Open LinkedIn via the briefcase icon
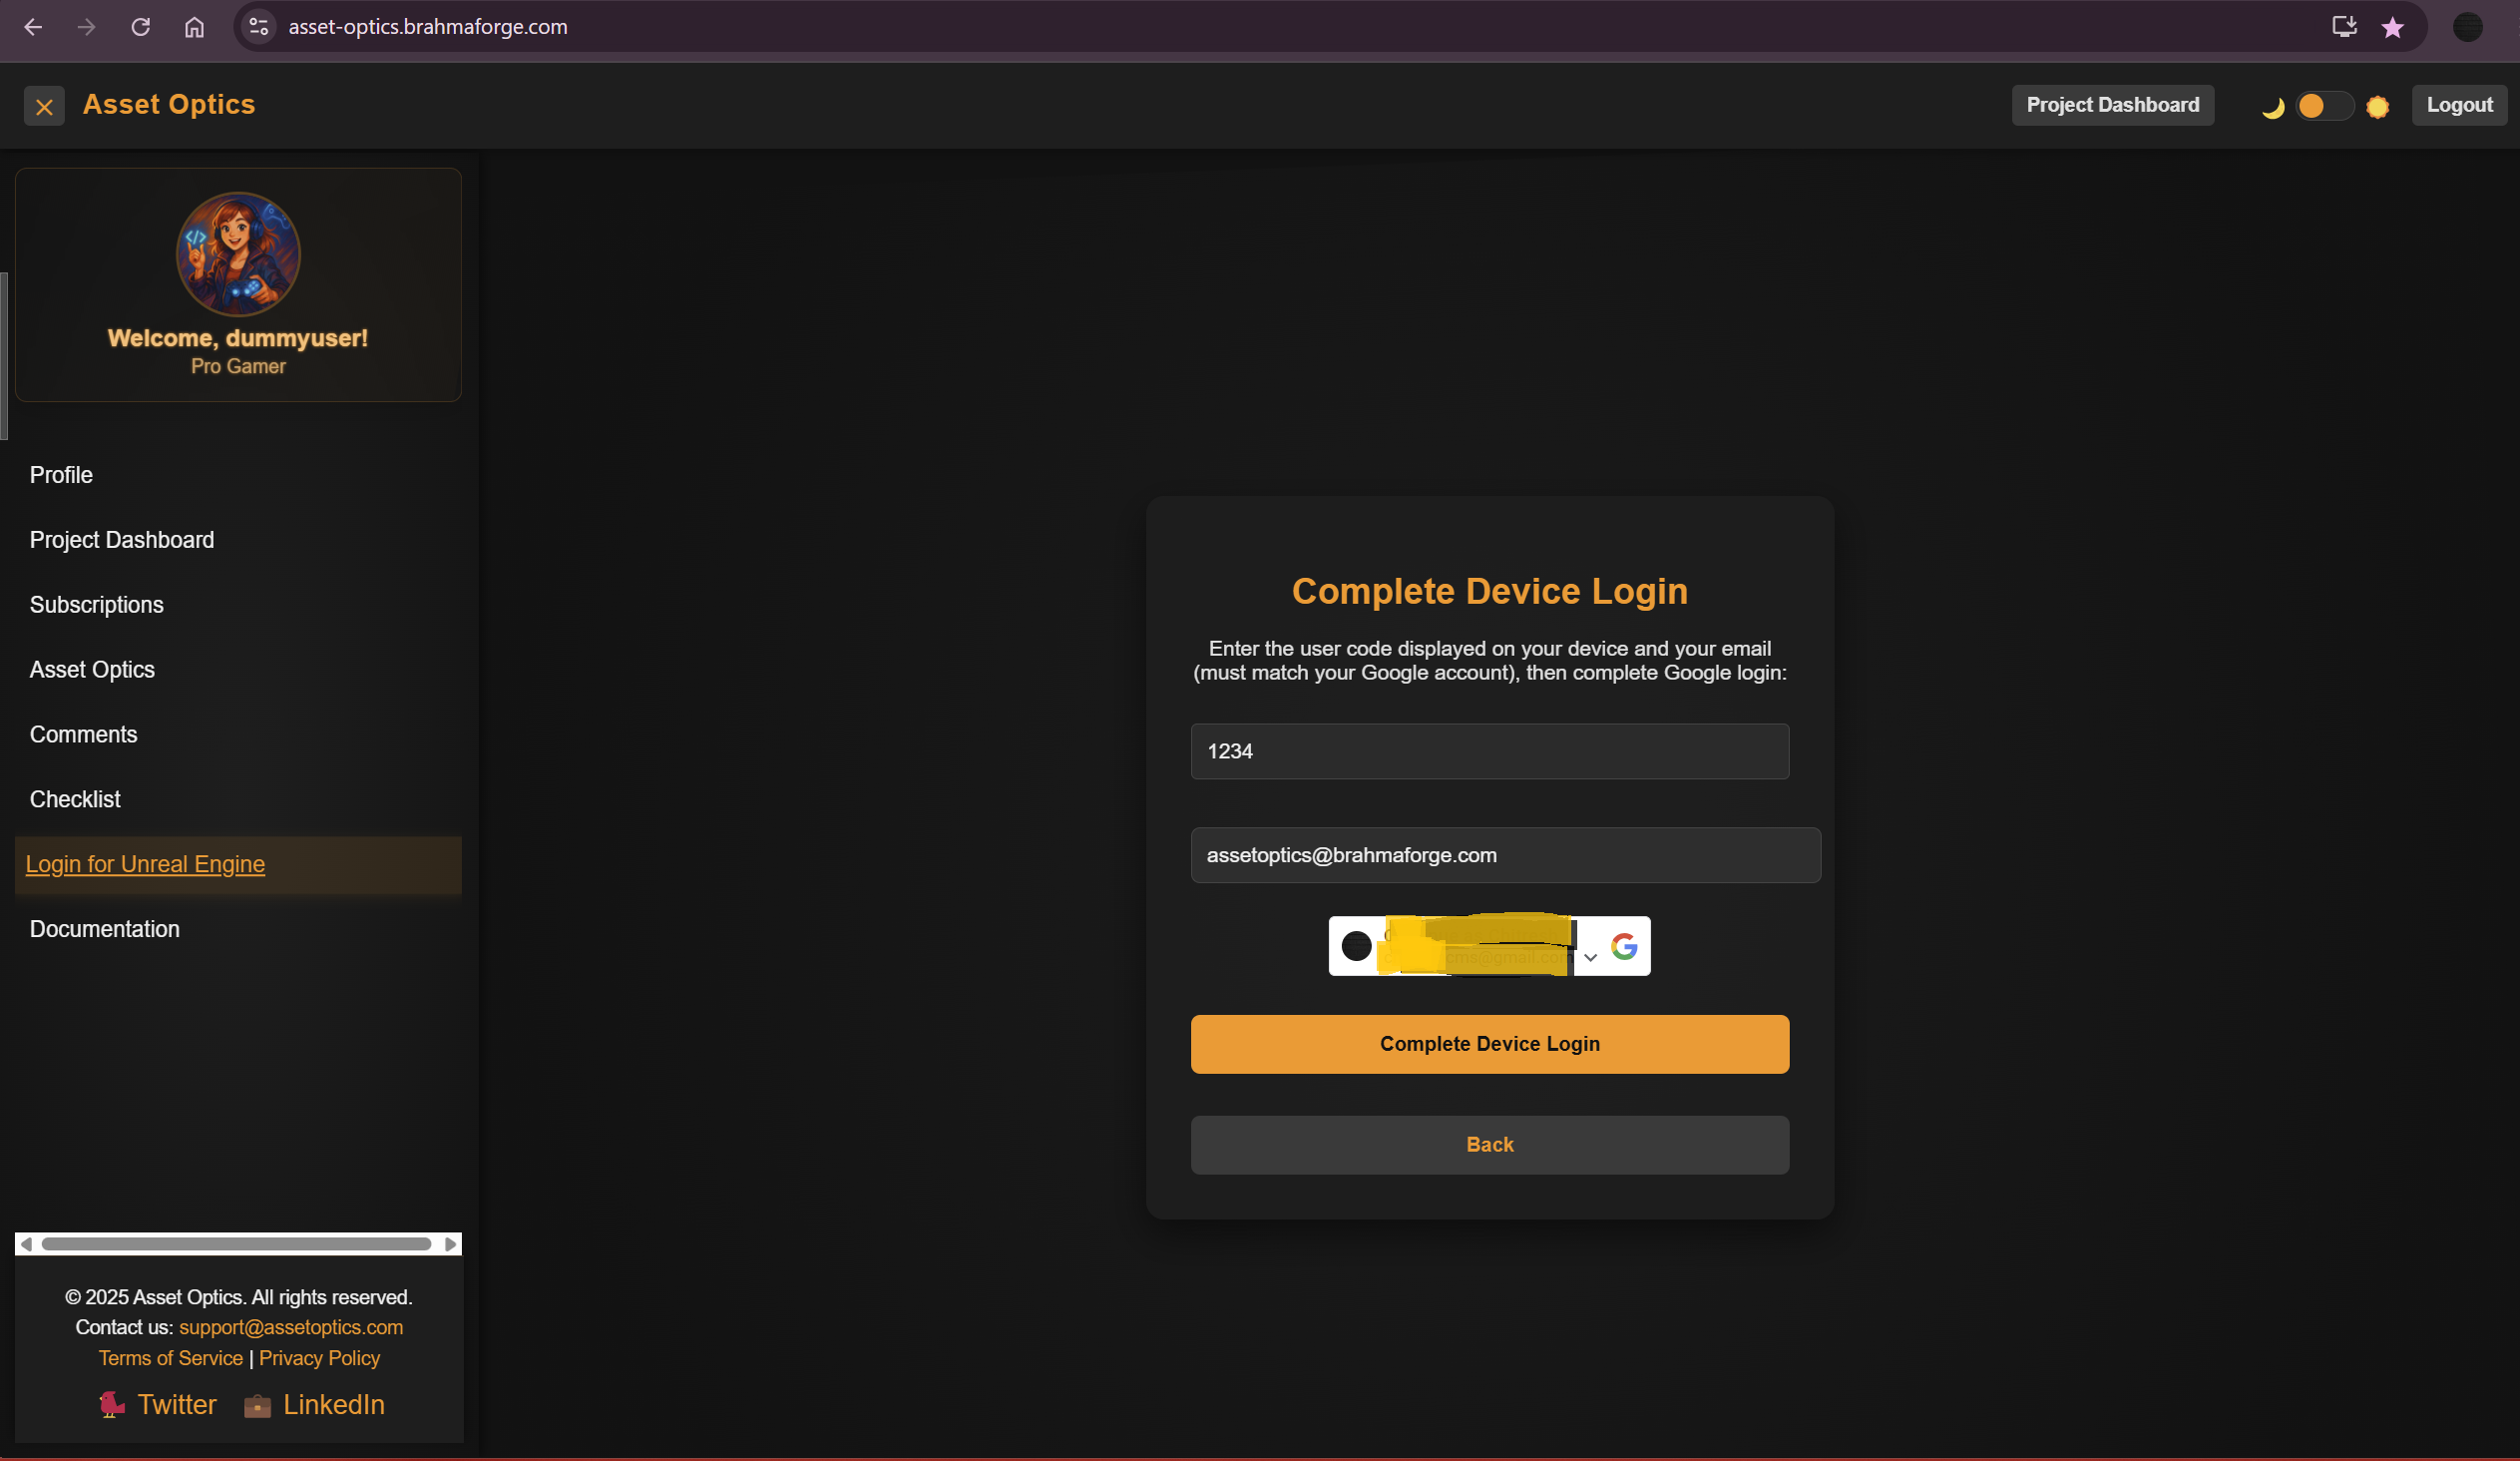Image resolution: width=2520 pixels, height=1461 pixels. pos(257,1405)
